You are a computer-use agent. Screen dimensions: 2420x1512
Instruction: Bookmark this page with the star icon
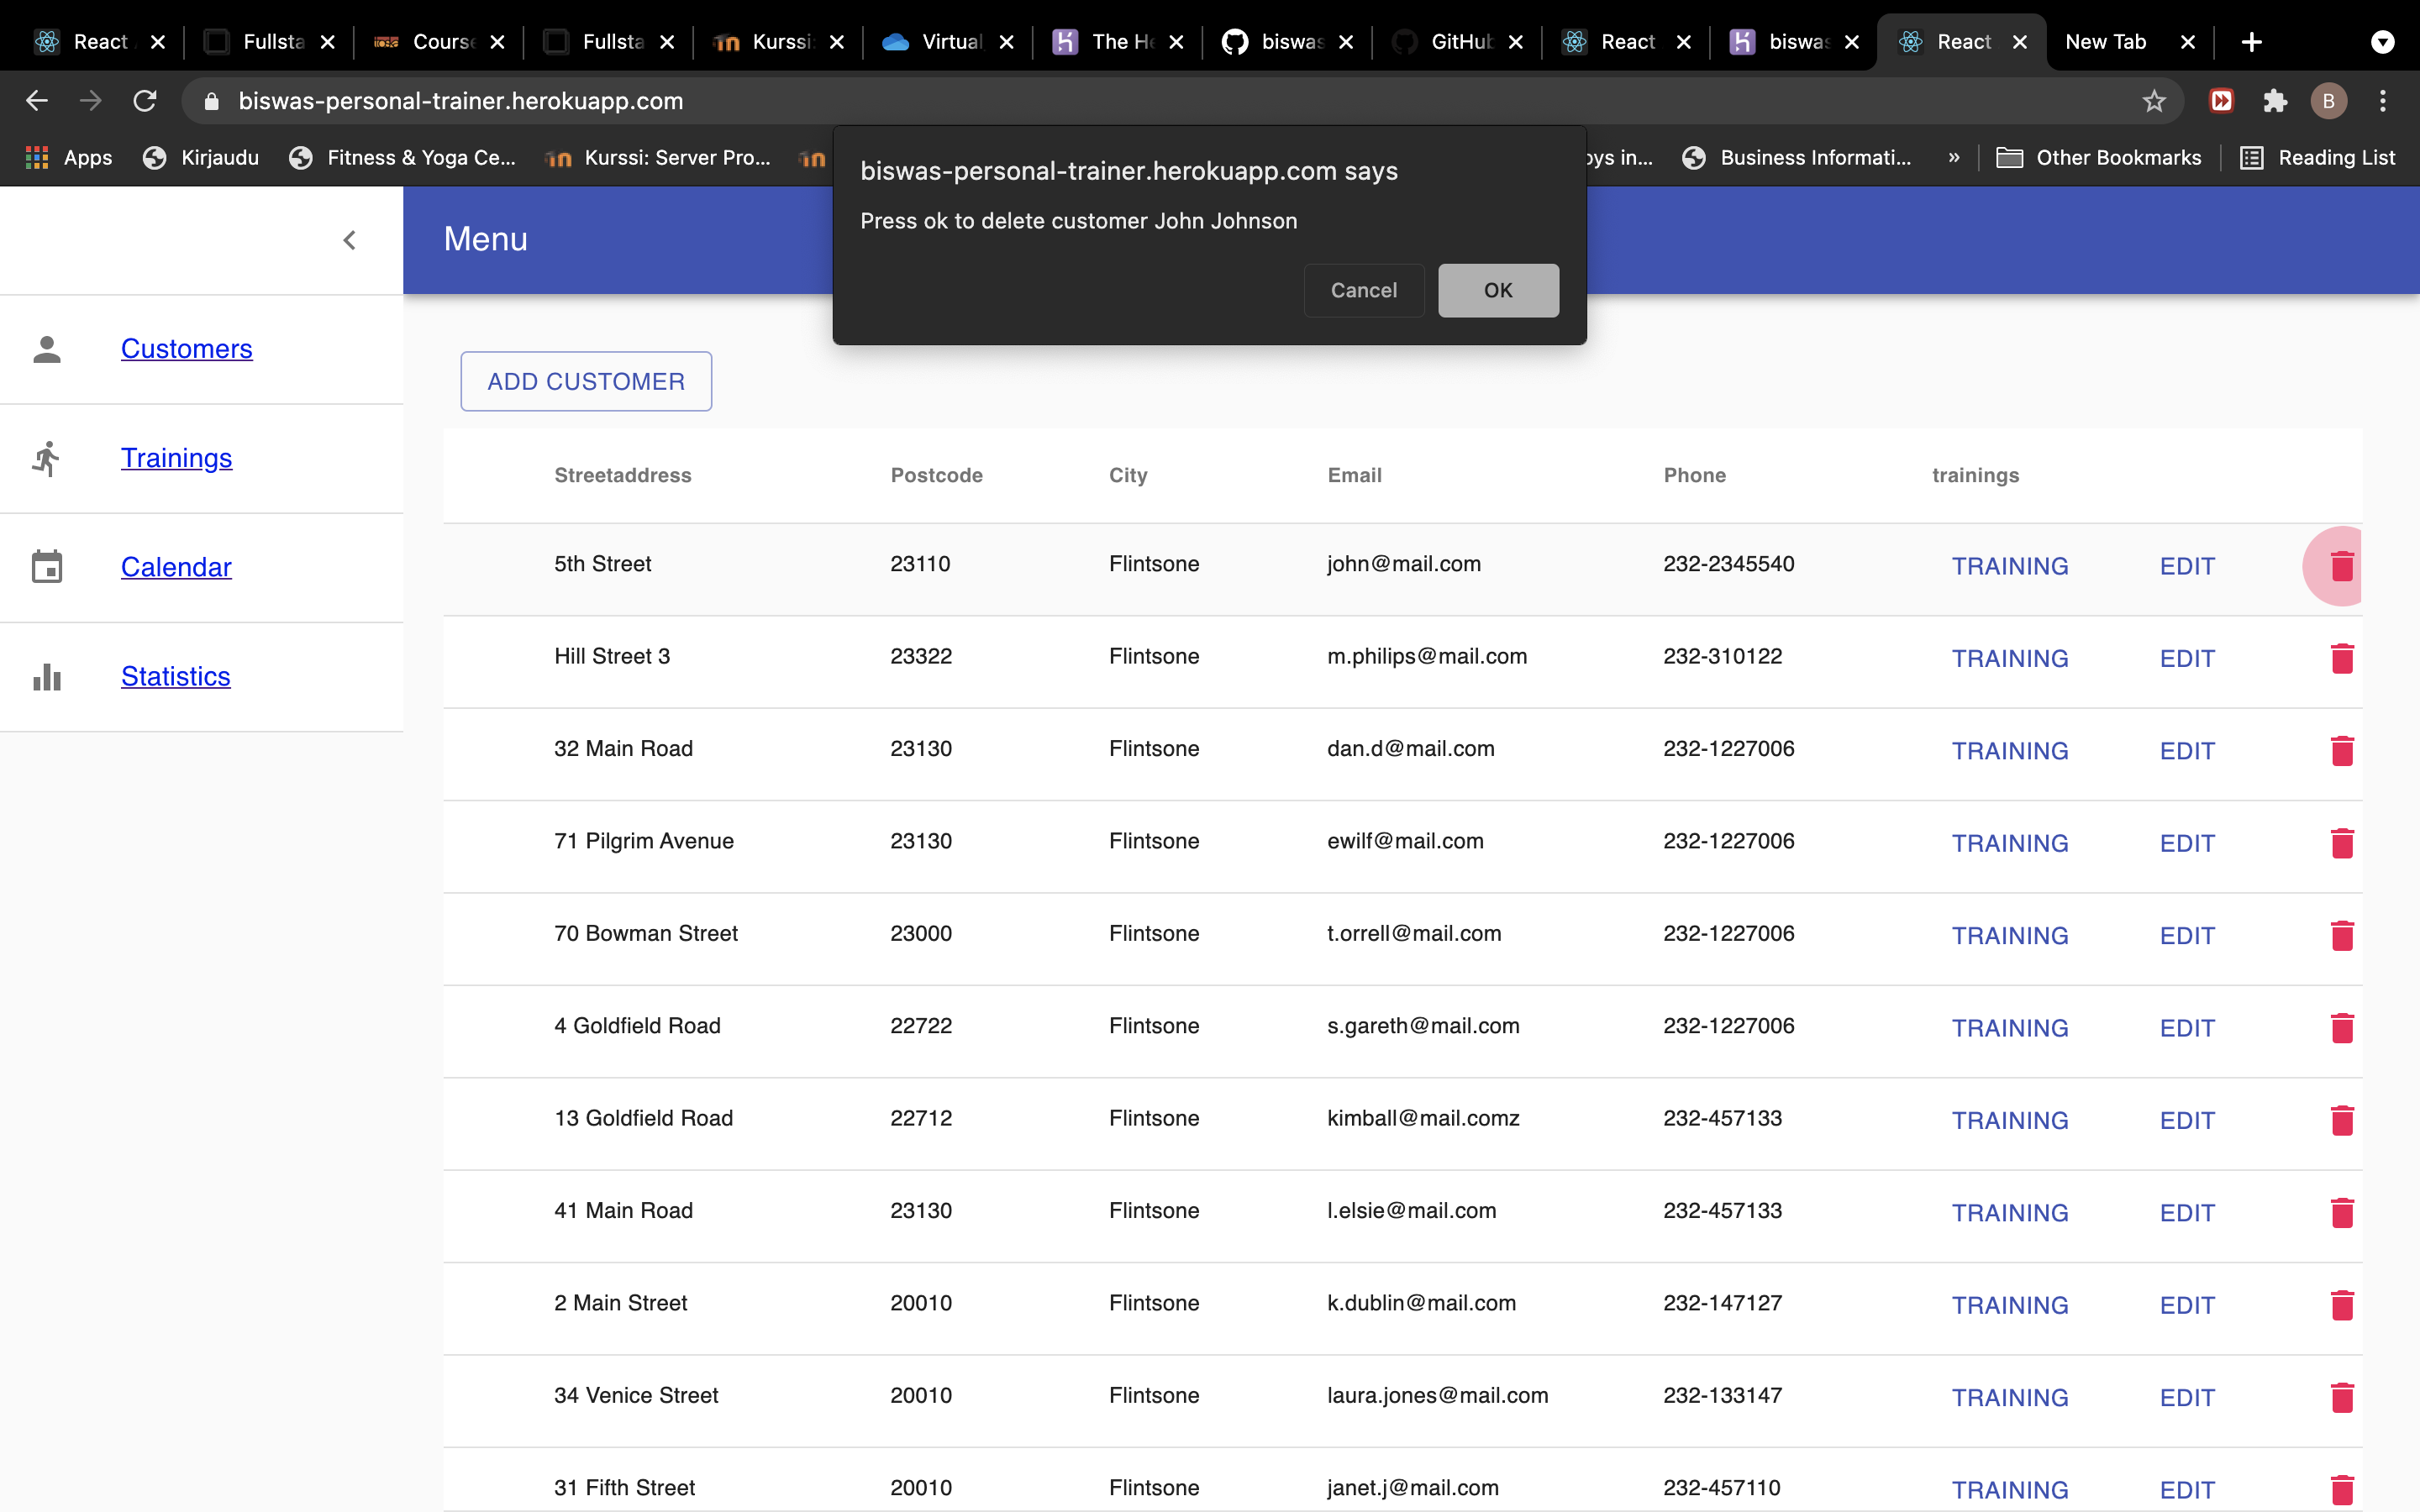(x=2154, y=101)
